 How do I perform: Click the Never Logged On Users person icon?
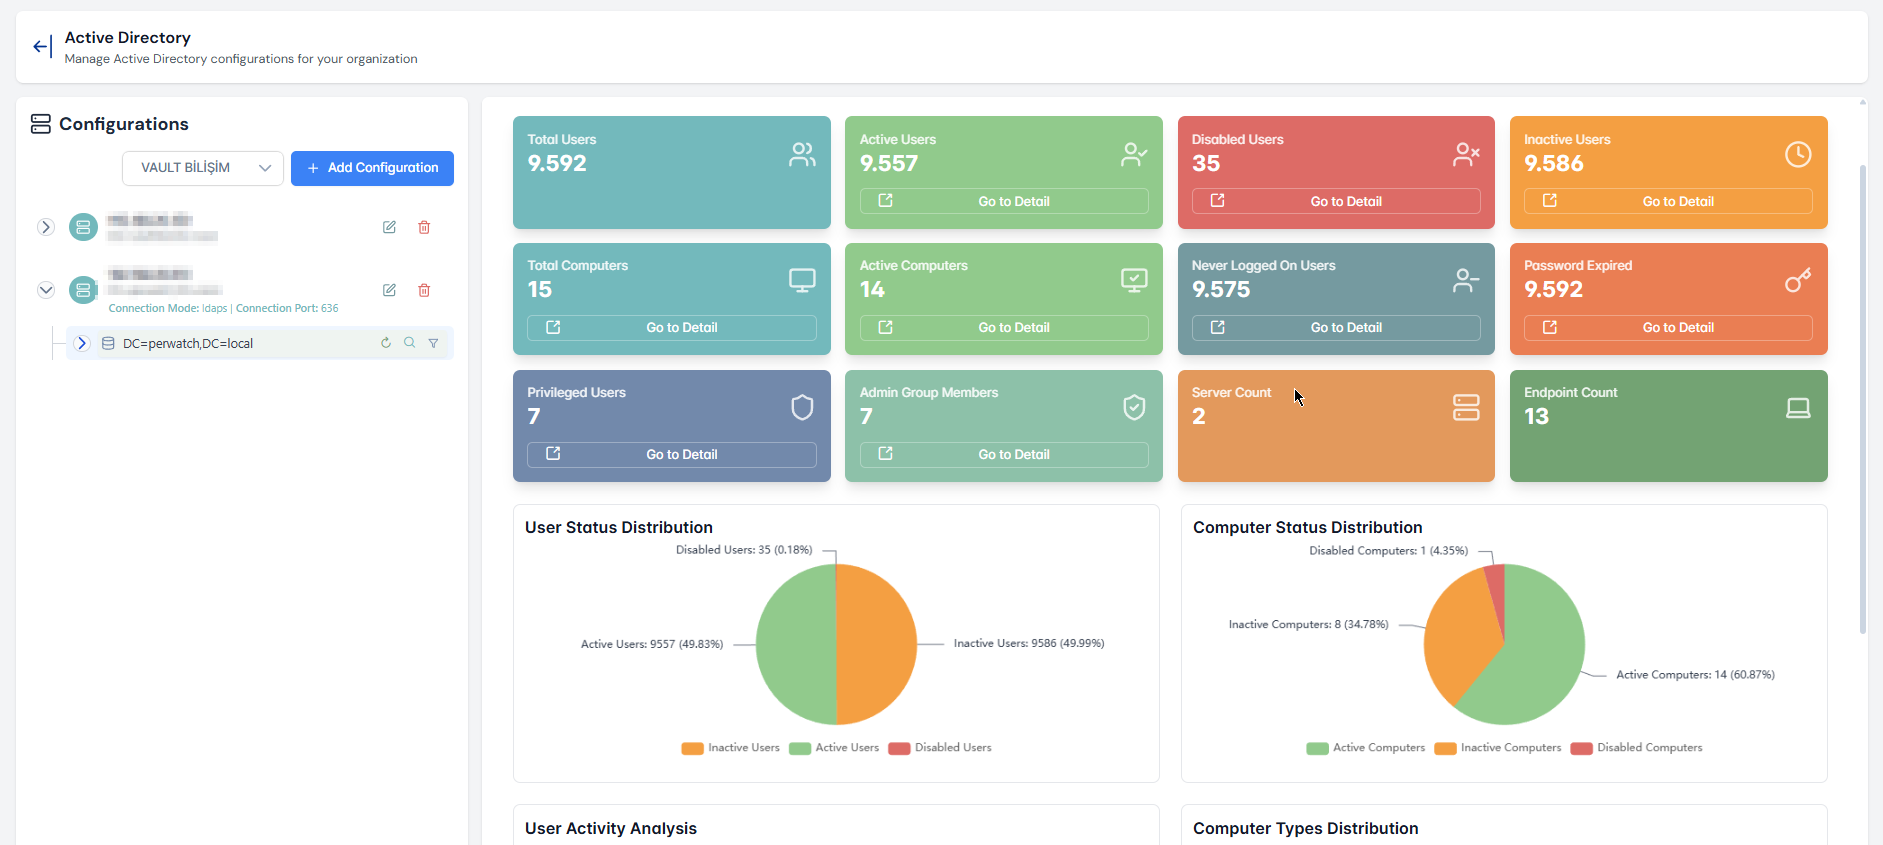[x=1466, y=281]
